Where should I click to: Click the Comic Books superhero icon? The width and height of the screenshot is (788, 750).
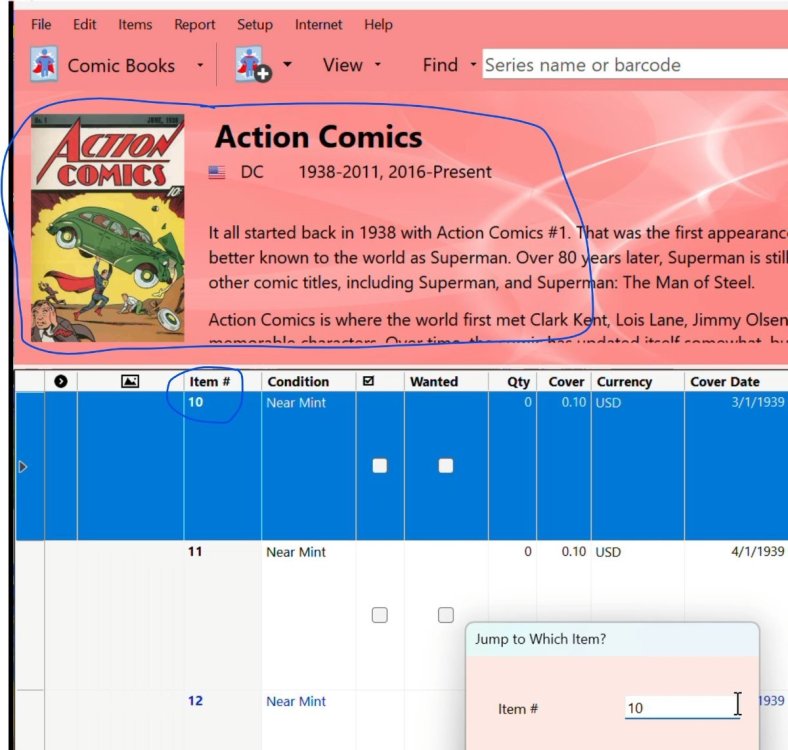[x=43, y=65]
